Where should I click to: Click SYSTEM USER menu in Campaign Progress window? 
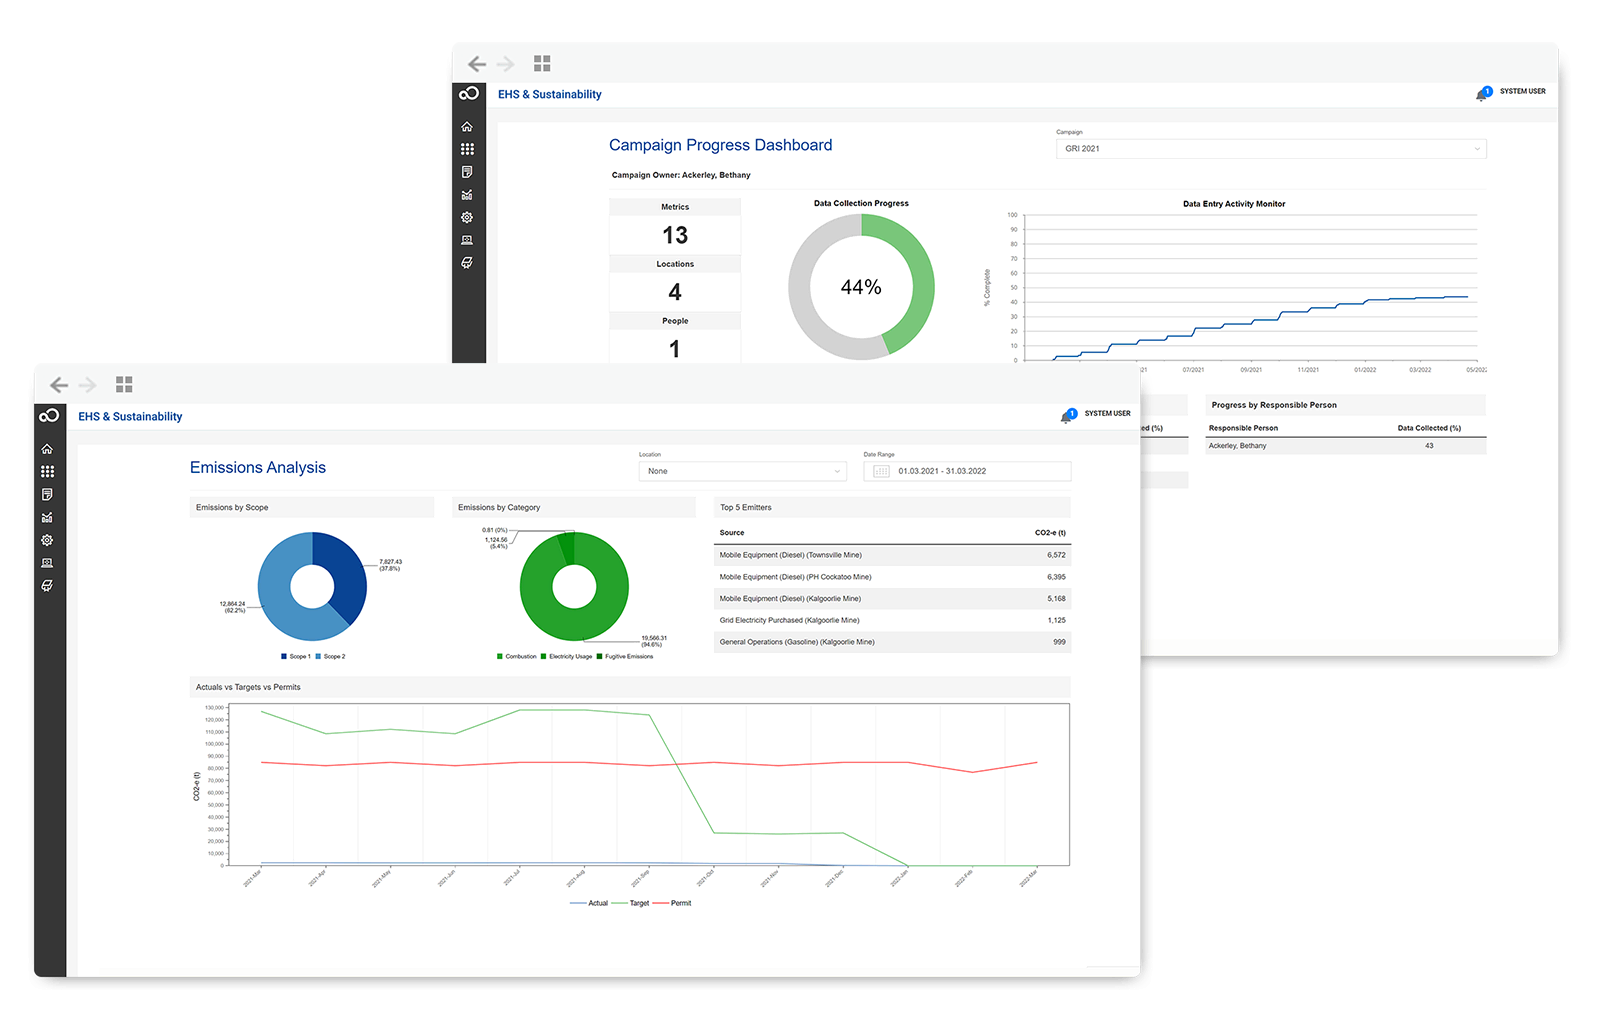1522,92
